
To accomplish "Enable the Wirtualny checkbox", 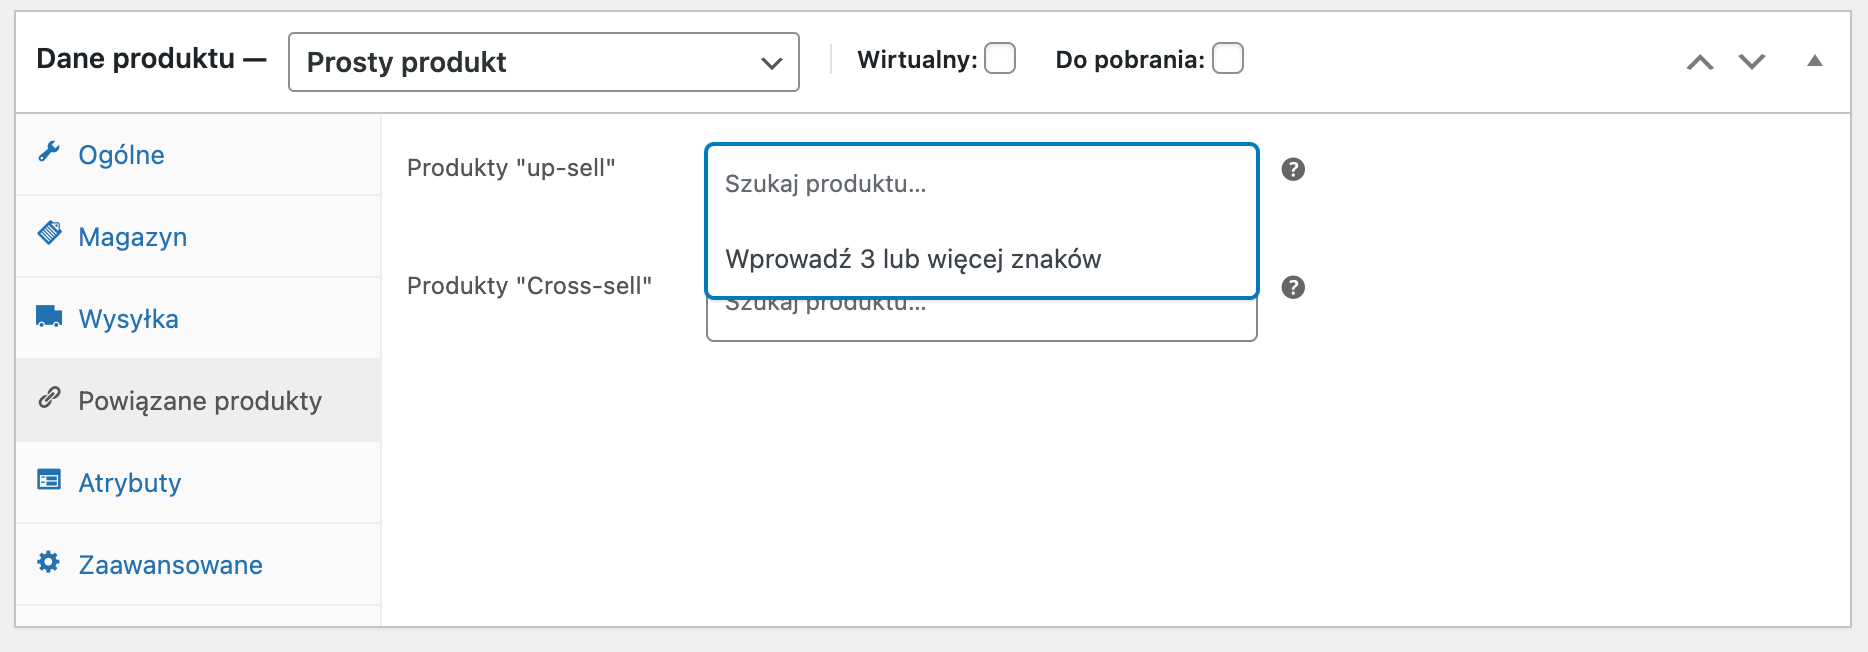I will (1000, 59).
